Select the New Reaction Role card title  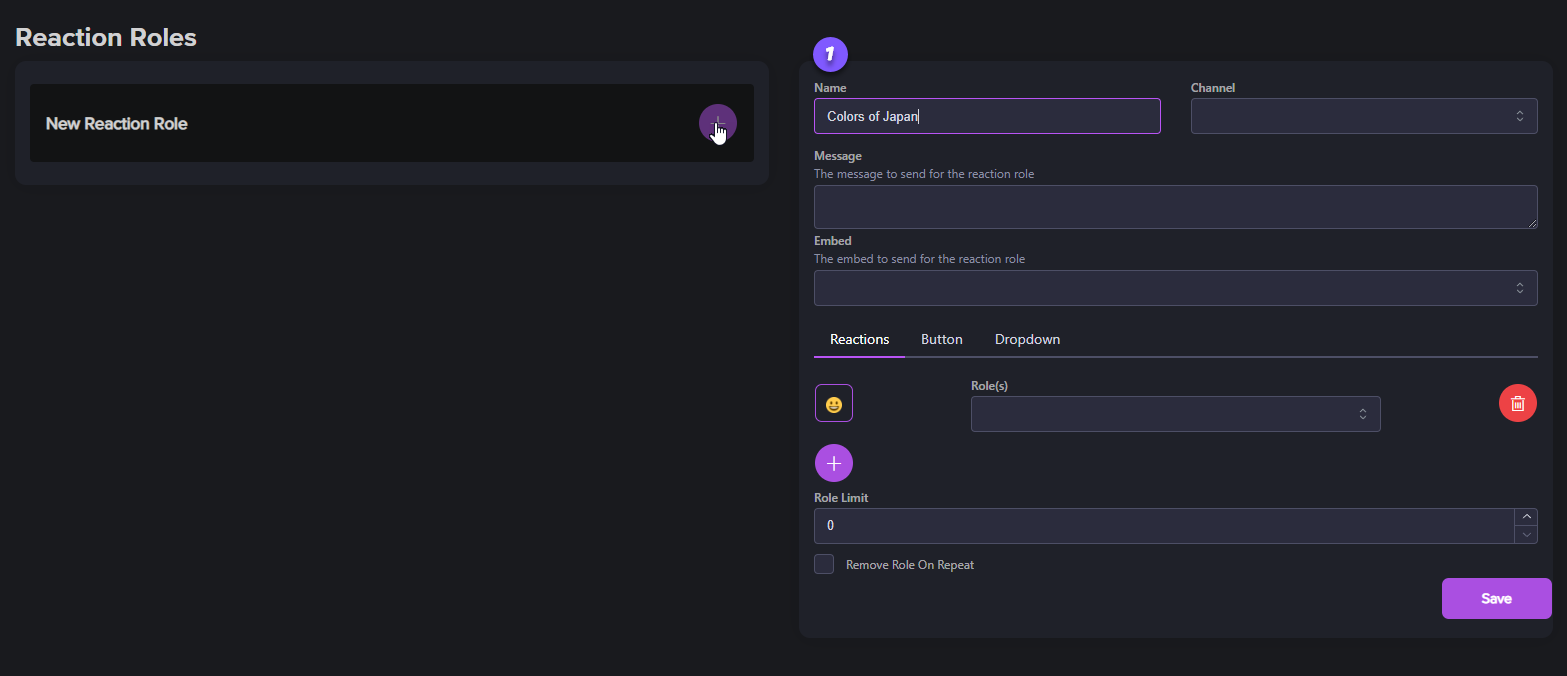117,124
